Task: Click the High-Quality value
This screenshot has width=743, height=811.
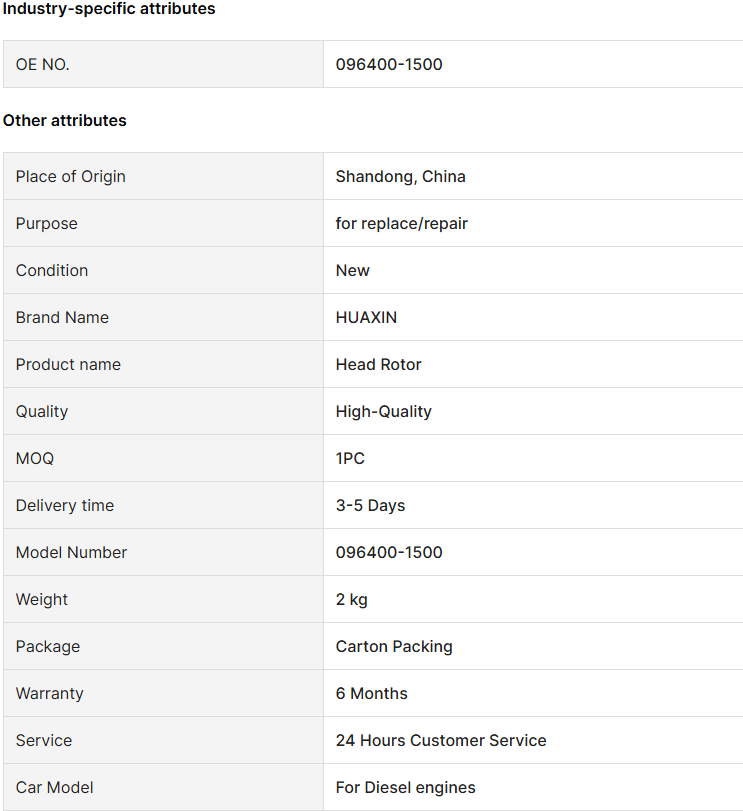Action: point(383,412)
